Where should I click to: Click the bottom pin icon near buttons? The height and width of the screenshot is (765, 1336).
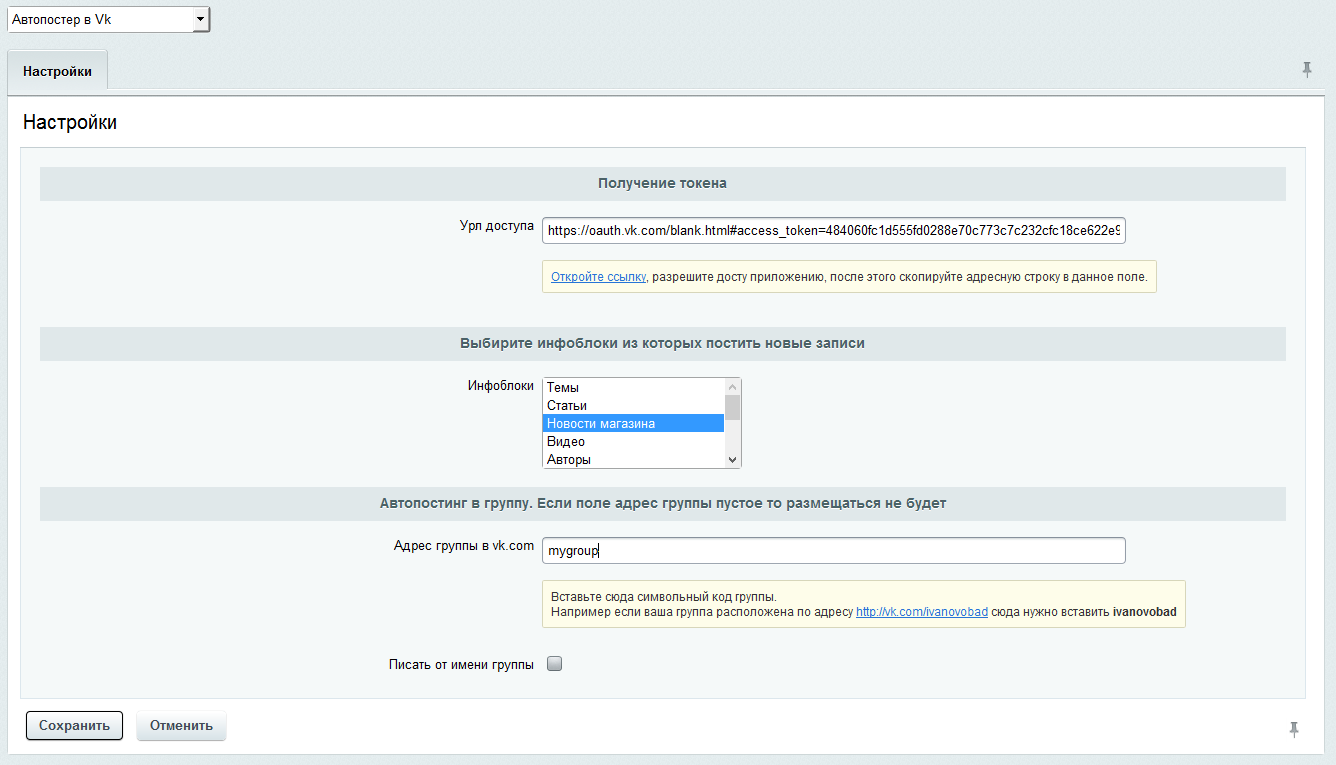click(1294, 729)
